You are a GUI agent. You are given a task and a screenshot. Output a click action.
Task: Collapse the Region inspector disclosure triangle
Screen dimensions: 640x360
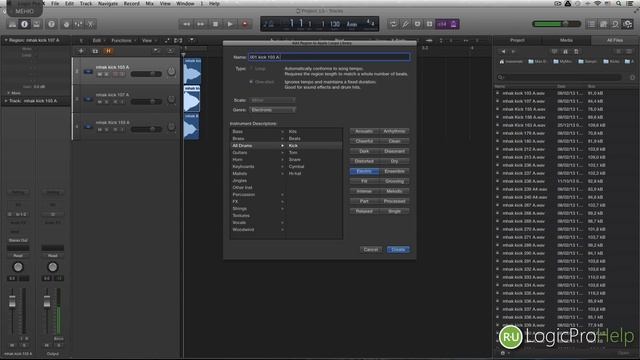6,40
